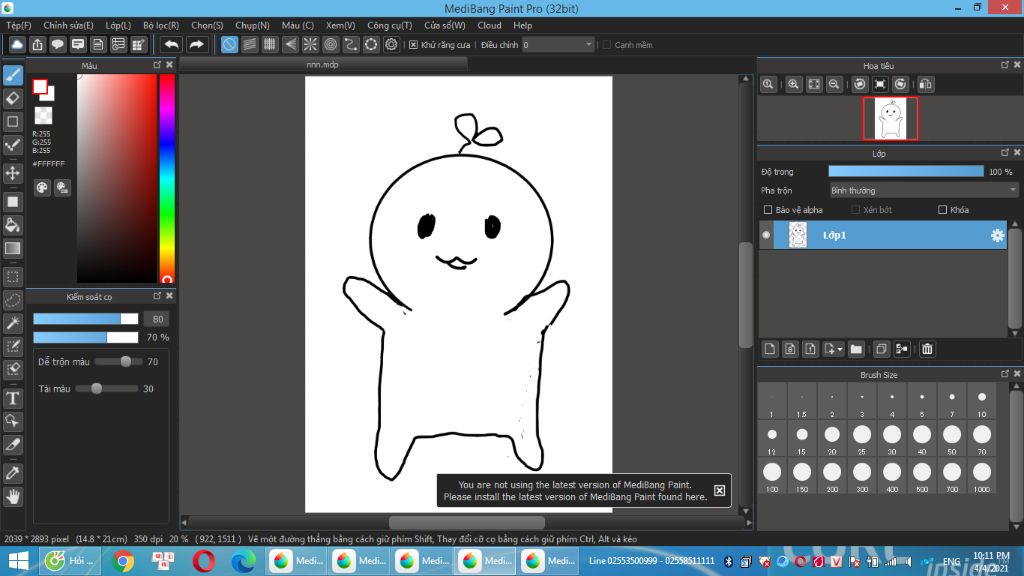The width and height of the screenshot is (1024, 576).
Task: Open the Tệp(F) menu
Action: click(19, 25)
